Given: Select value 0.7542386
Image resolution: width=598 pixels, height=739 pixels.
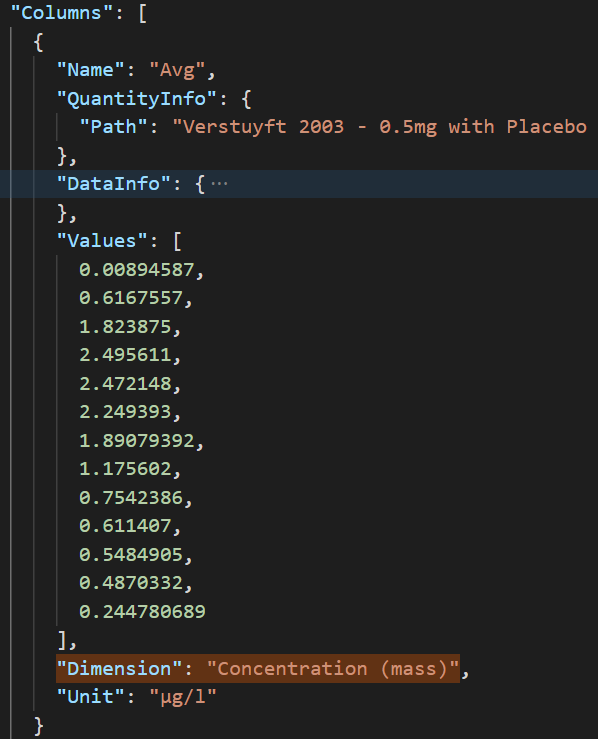Looking at the screenshot, I should pyautogui.click(x=131, y=498).
